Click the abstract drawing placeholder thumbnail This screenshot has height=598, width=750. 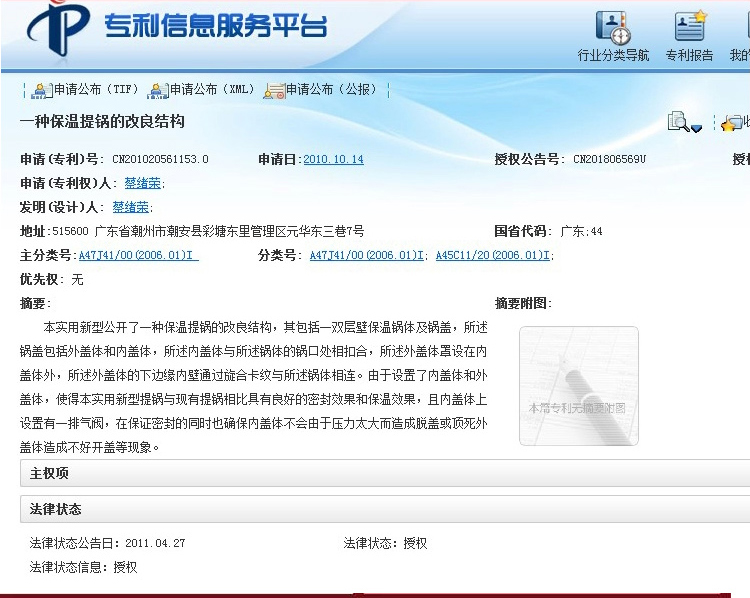click(579, 386)
